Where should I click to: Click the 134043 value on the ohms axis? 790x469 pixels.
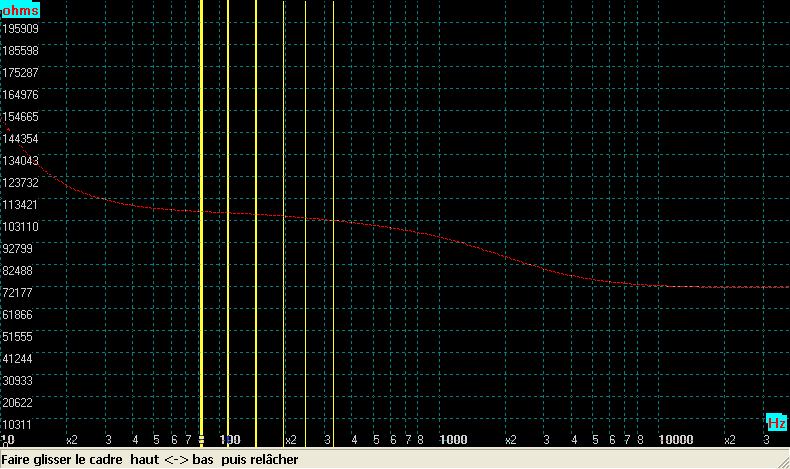coord(20,161)
